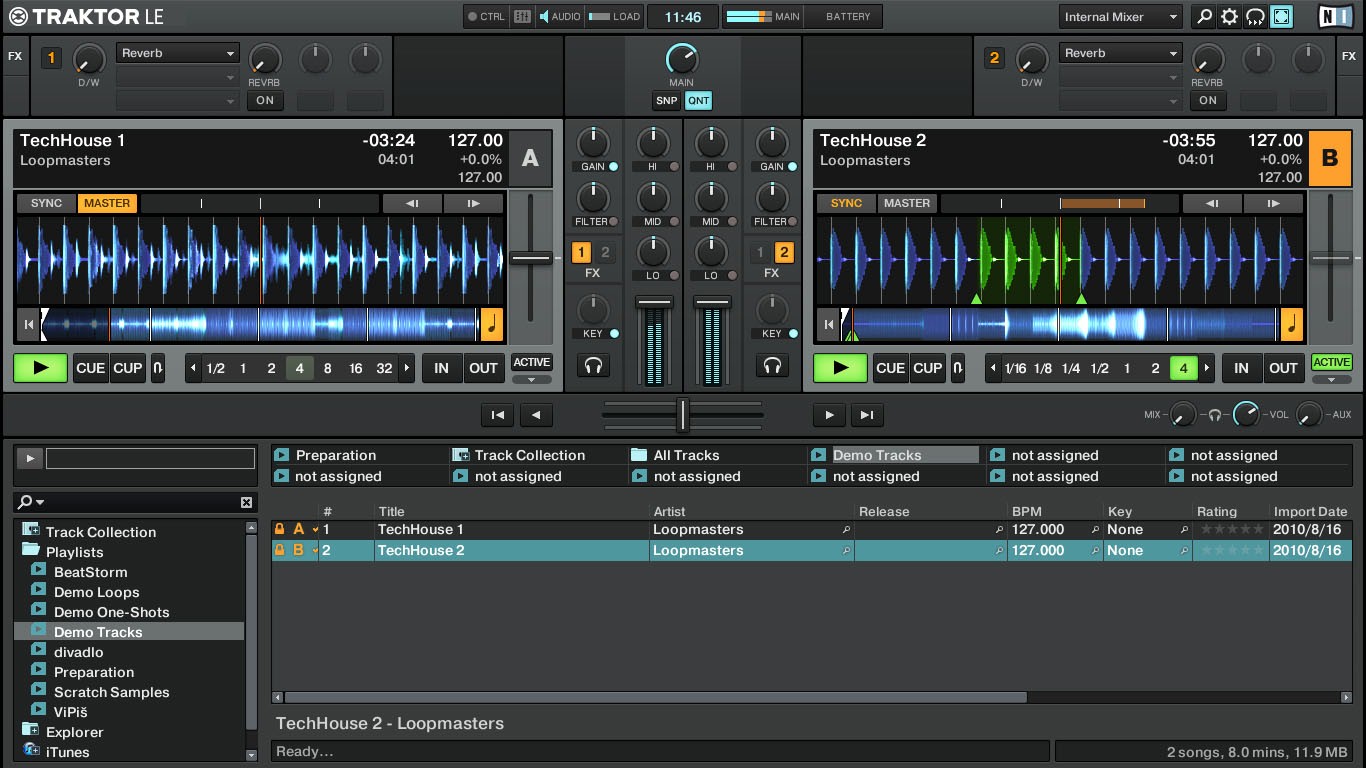Toggle QNT quantize mode
The image size is (1366, 768).
pyautogui.click(x=698, y=101)
